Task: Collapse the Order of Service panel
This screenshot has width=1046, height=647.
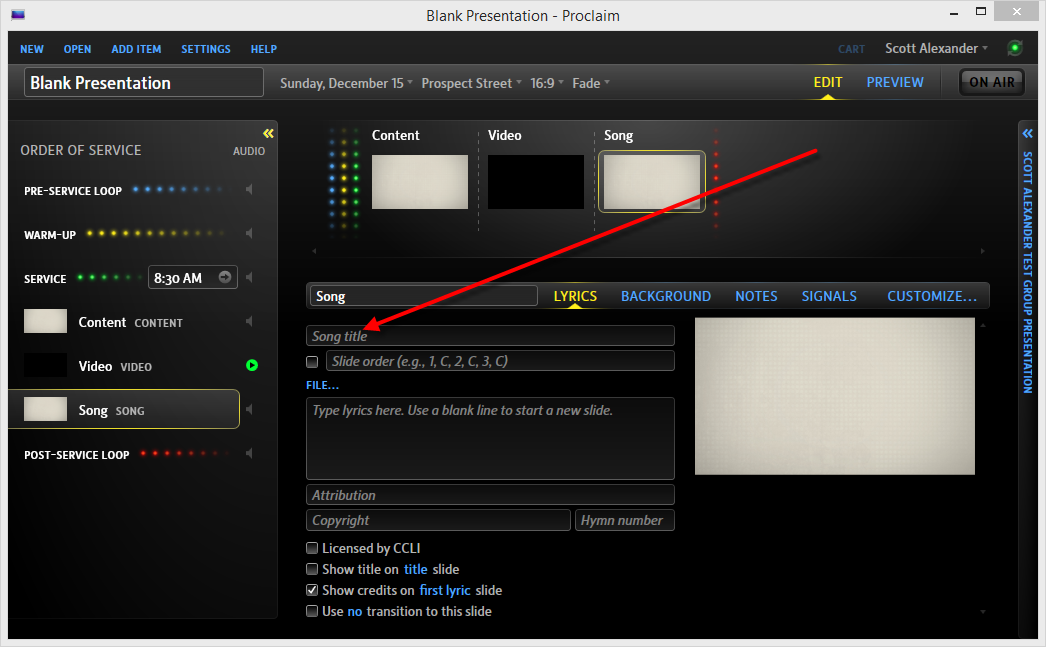Action: (x=268, y=133)
